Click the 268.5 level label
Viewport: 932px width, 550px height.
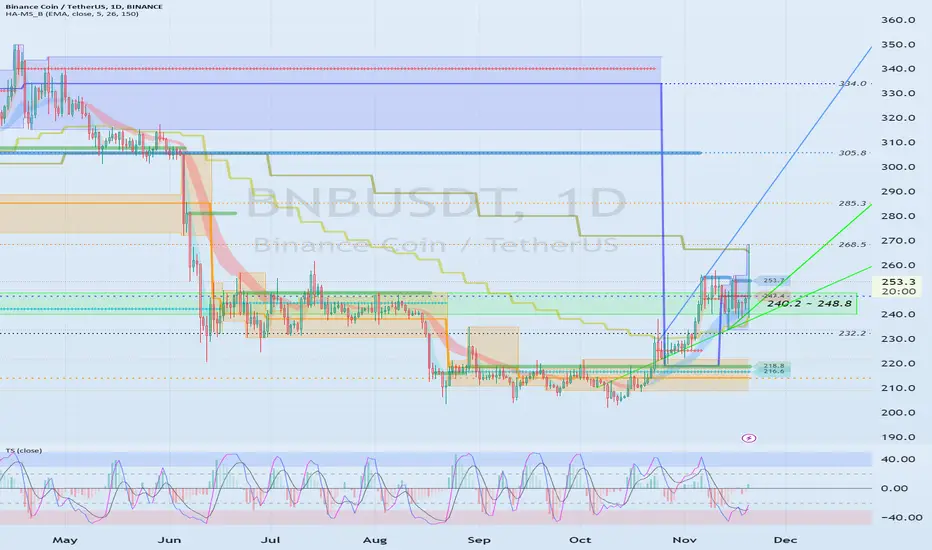[x=852, y=244]
